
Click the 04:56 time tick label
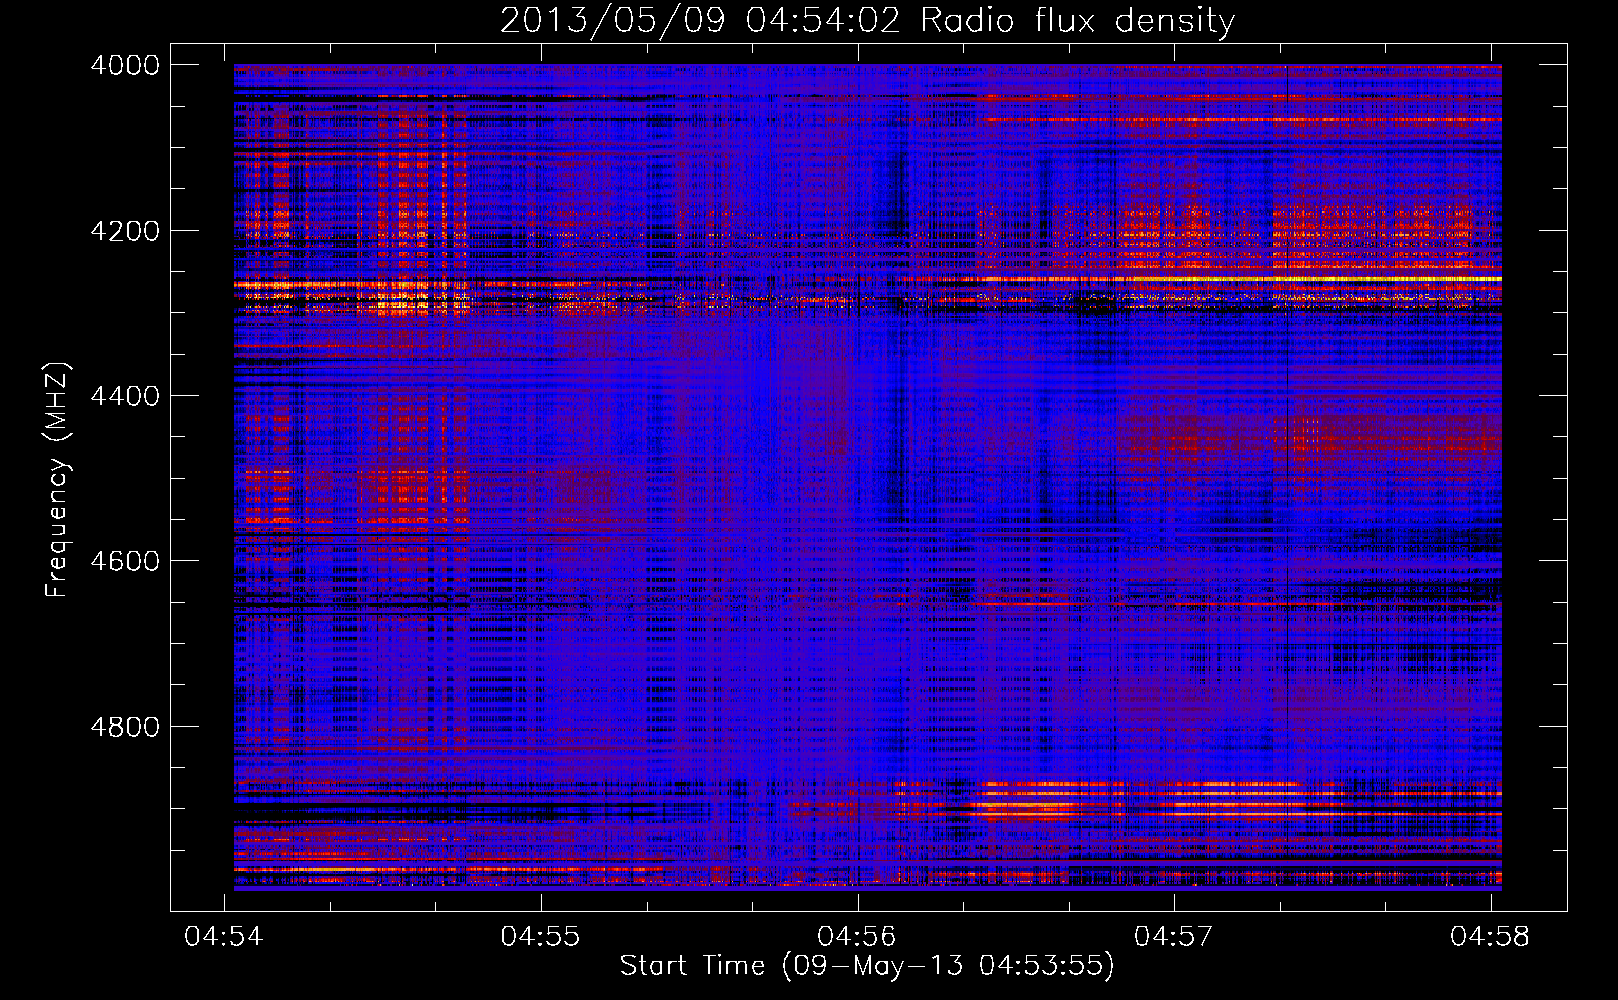857,936
